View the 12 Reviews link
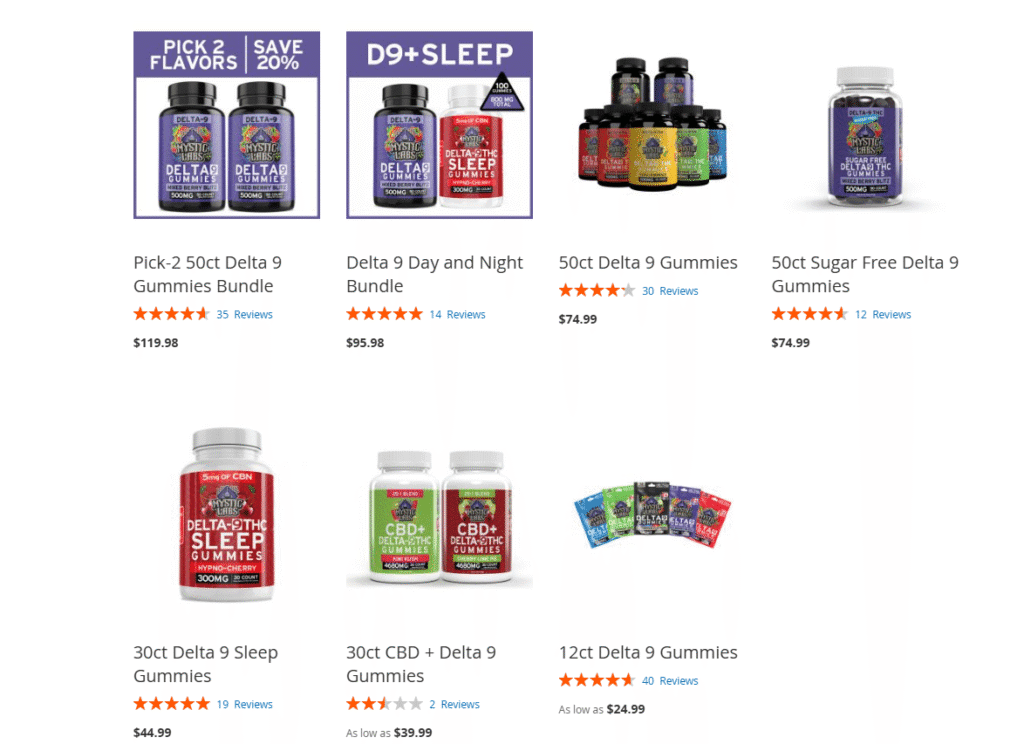The width and height of the screenshot is (1024, 744). [x=883, y=314]
